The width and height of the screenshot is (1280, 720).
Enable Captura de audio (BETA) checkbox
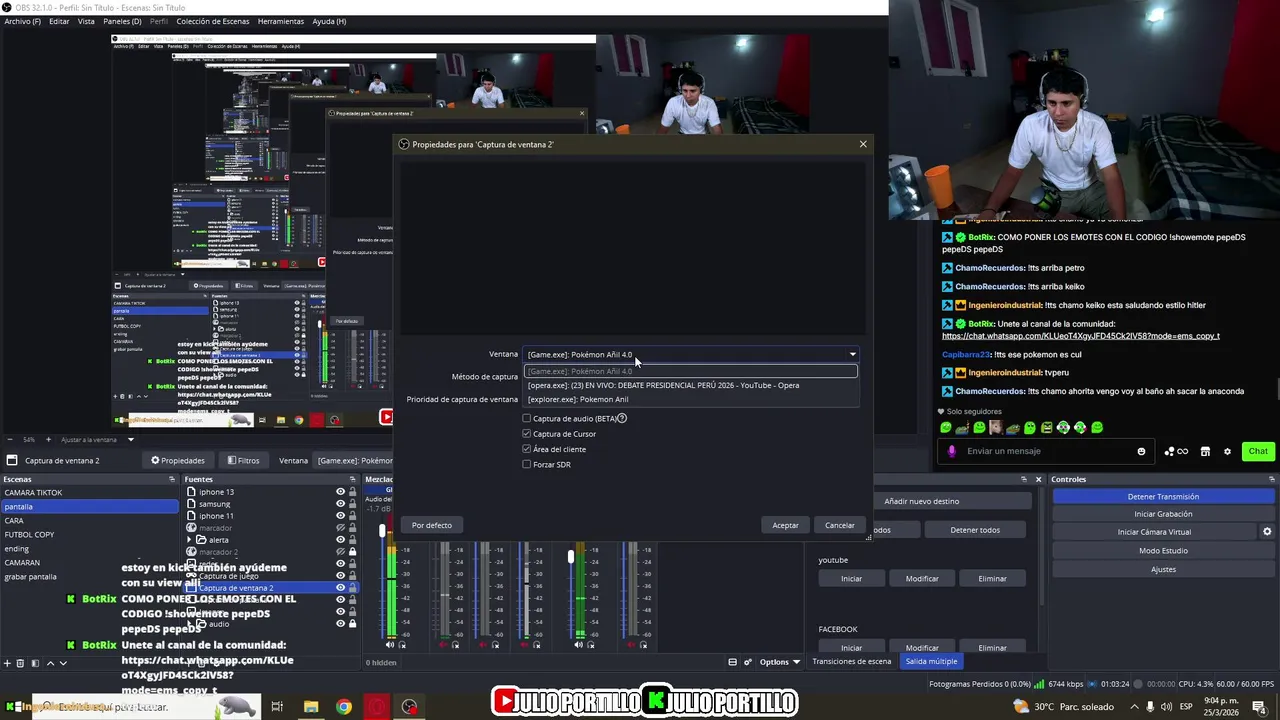527,418
